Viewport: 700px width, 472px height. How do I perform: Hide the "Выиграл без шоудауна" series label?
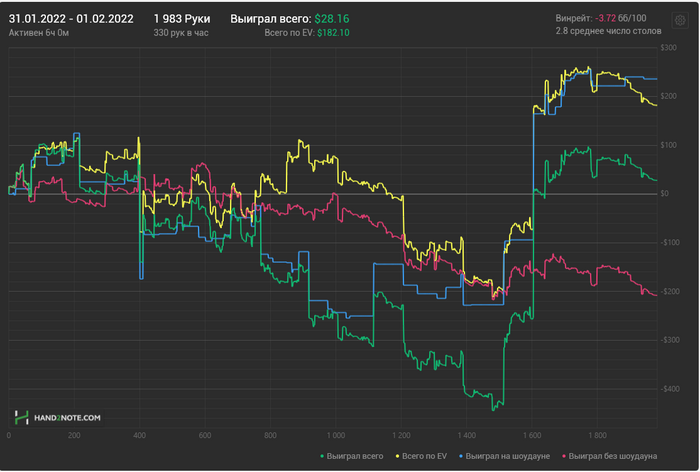tap(613, 455)
